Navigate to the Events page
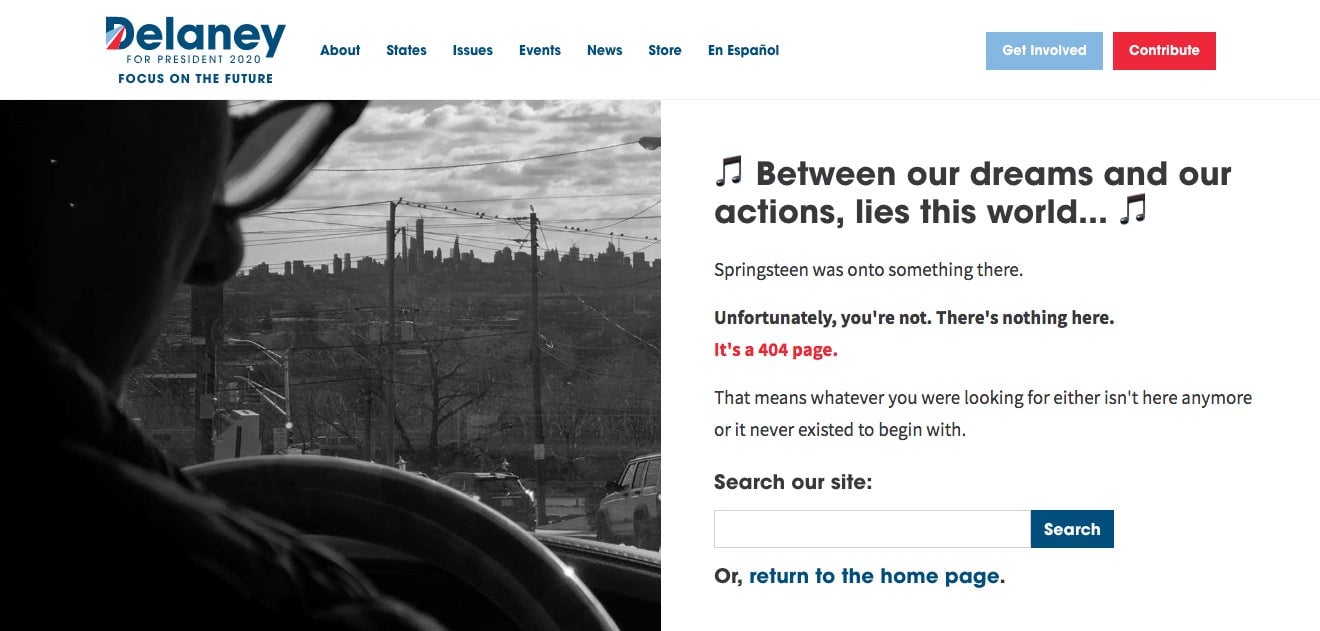1320x631 pixels. (540, 50)
